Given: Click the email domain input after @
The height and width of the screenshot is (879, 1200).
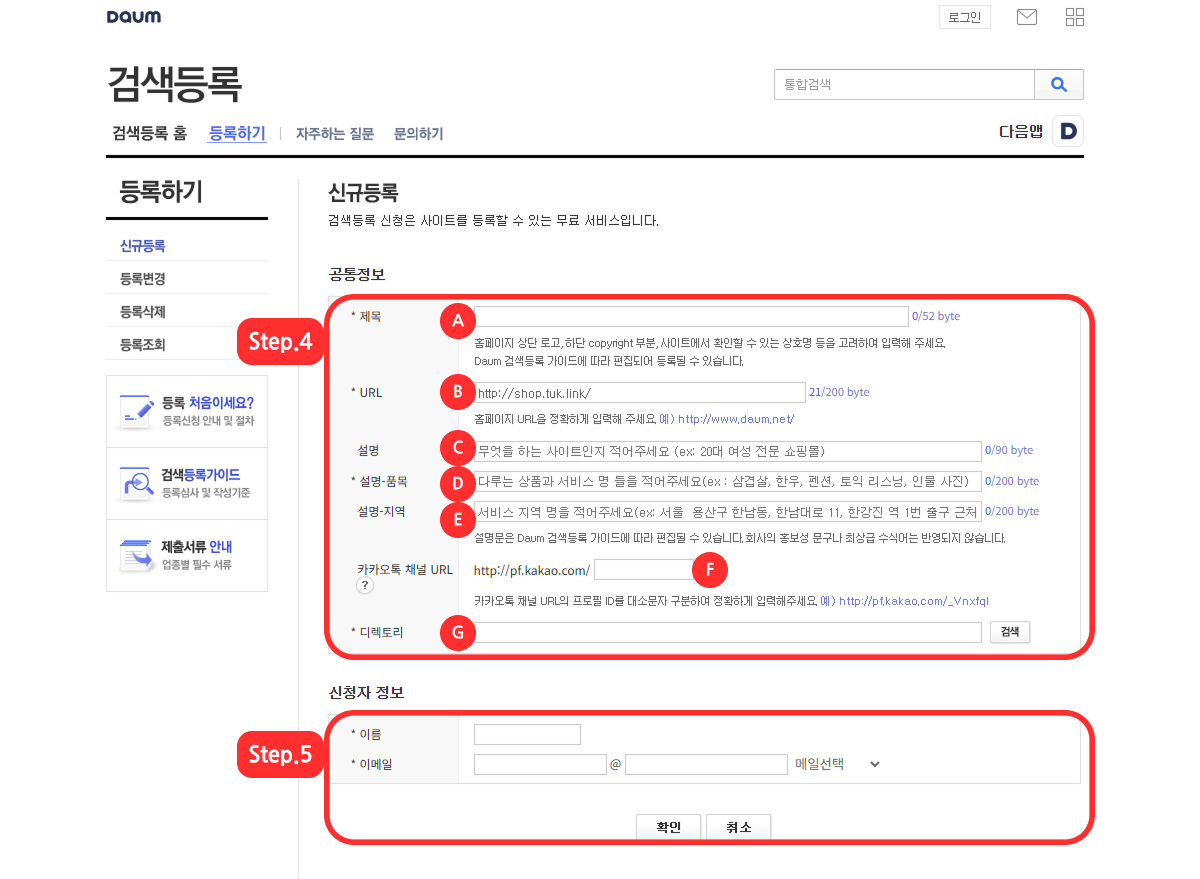Looking at the screenshot, I should pos(707,764).
